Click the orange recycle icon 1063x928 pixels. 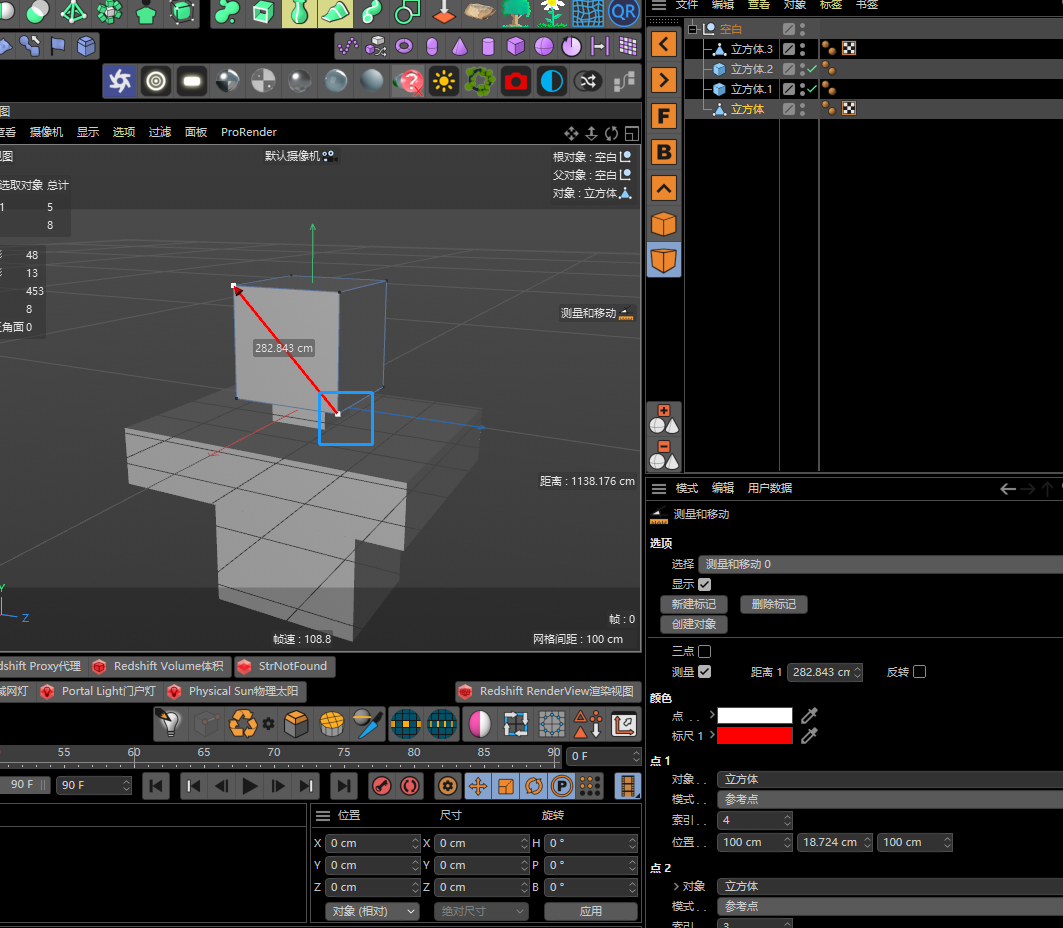[243, 723]
